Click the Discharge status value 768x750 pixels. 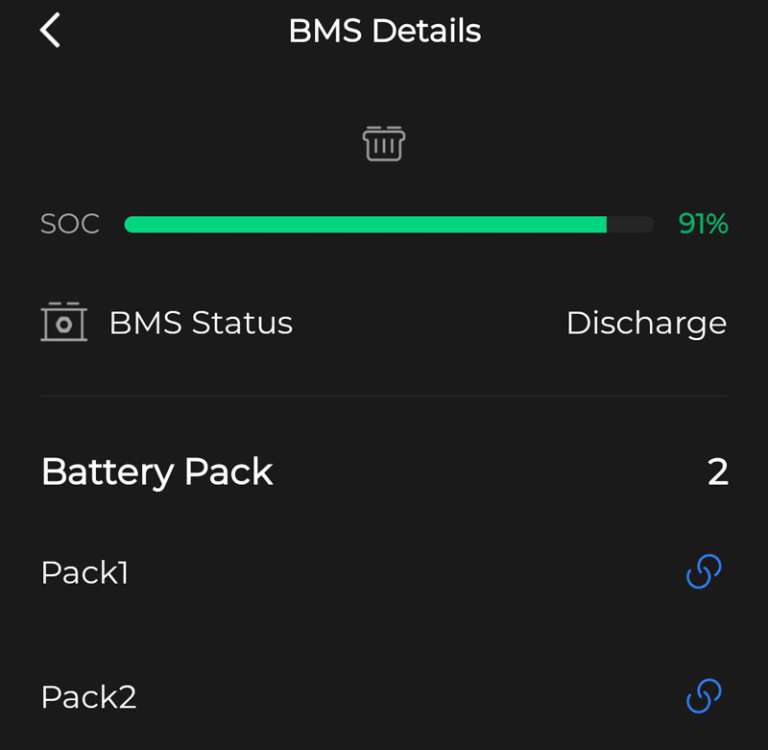coord(646,323)
